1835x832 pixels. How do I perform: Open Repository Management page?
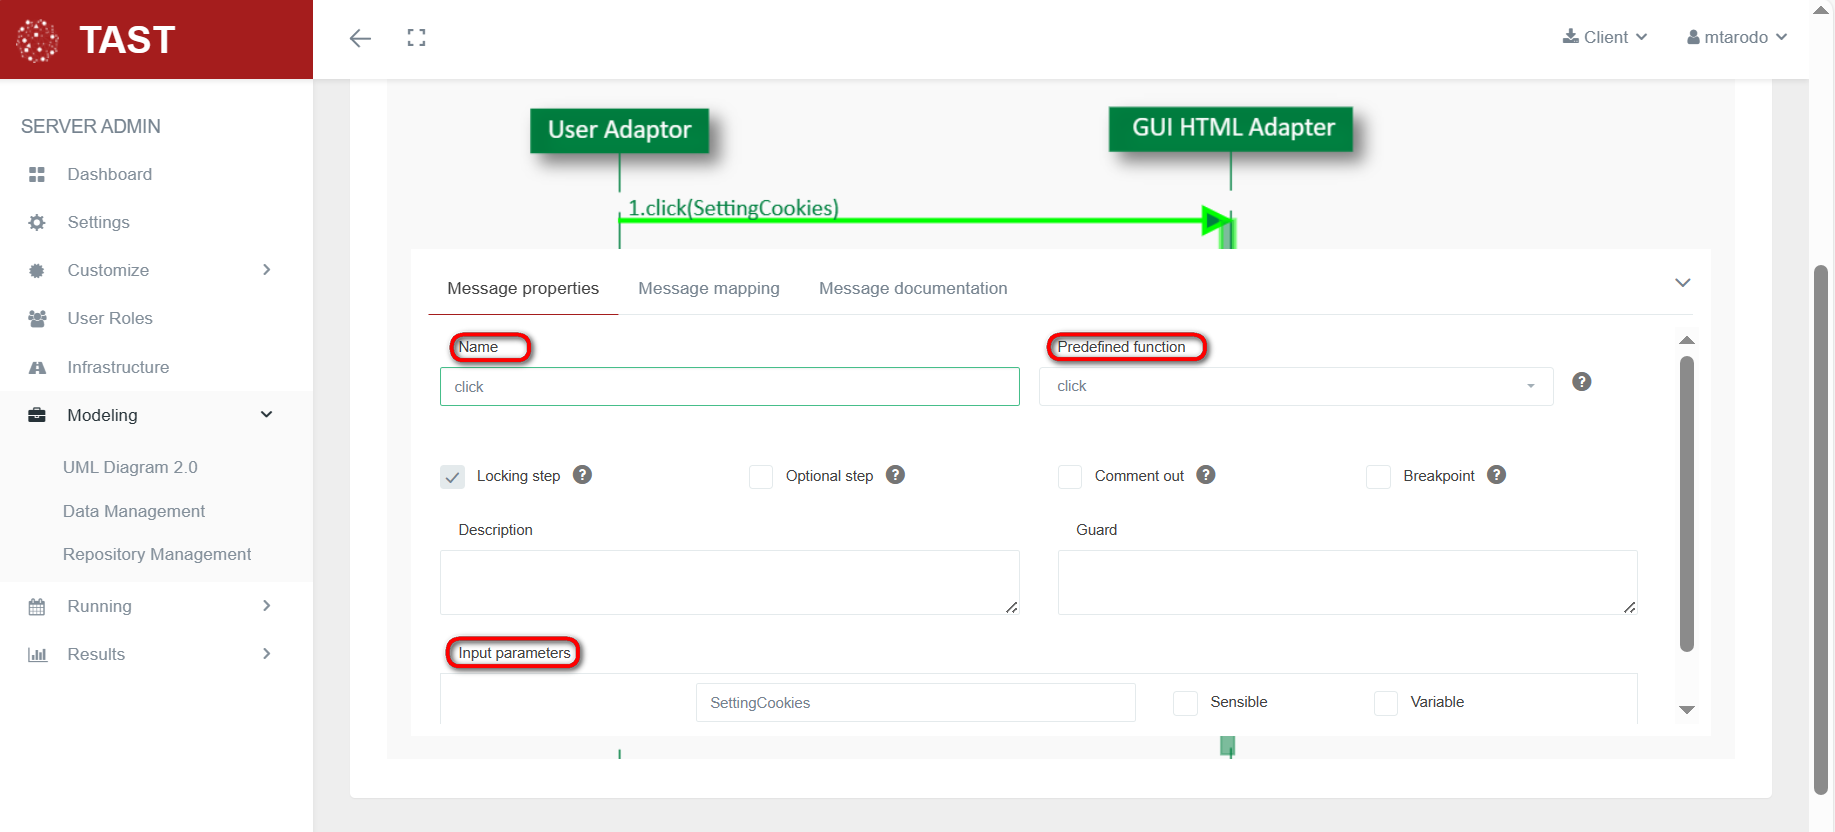[x=157, y=554]
